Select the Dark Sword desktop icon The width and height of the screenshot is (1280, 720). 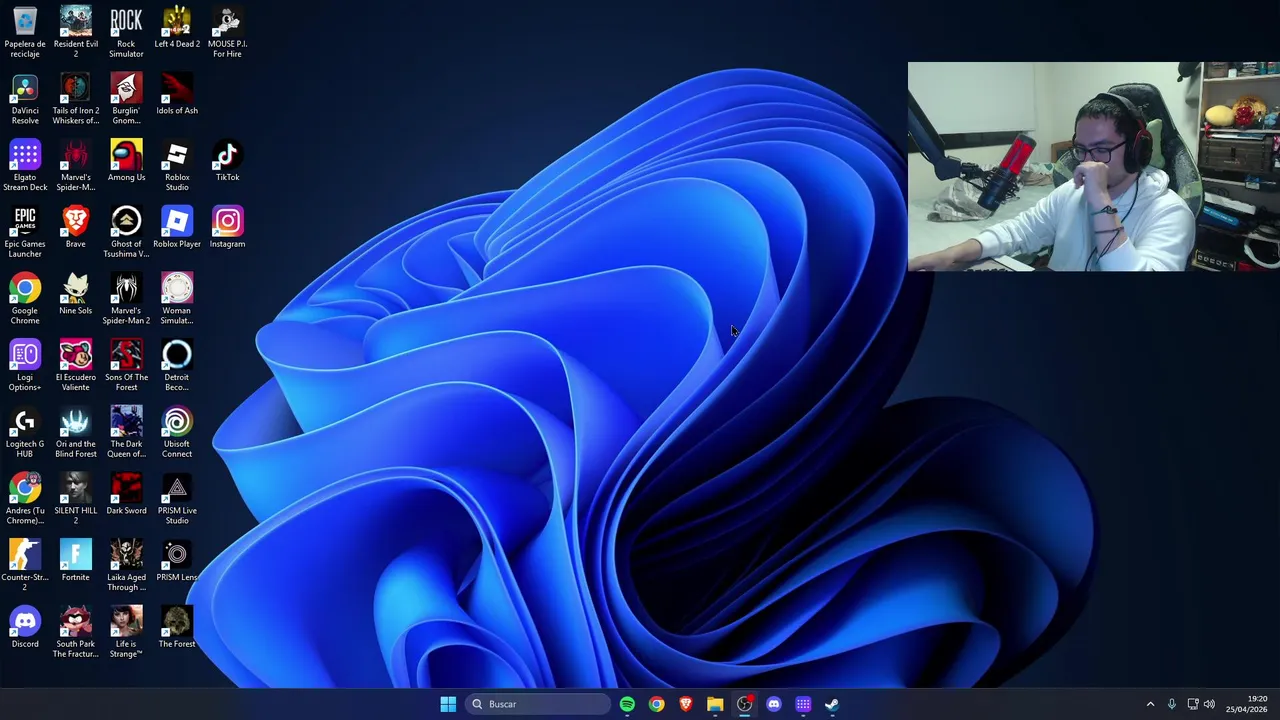(x=126, y=494)
